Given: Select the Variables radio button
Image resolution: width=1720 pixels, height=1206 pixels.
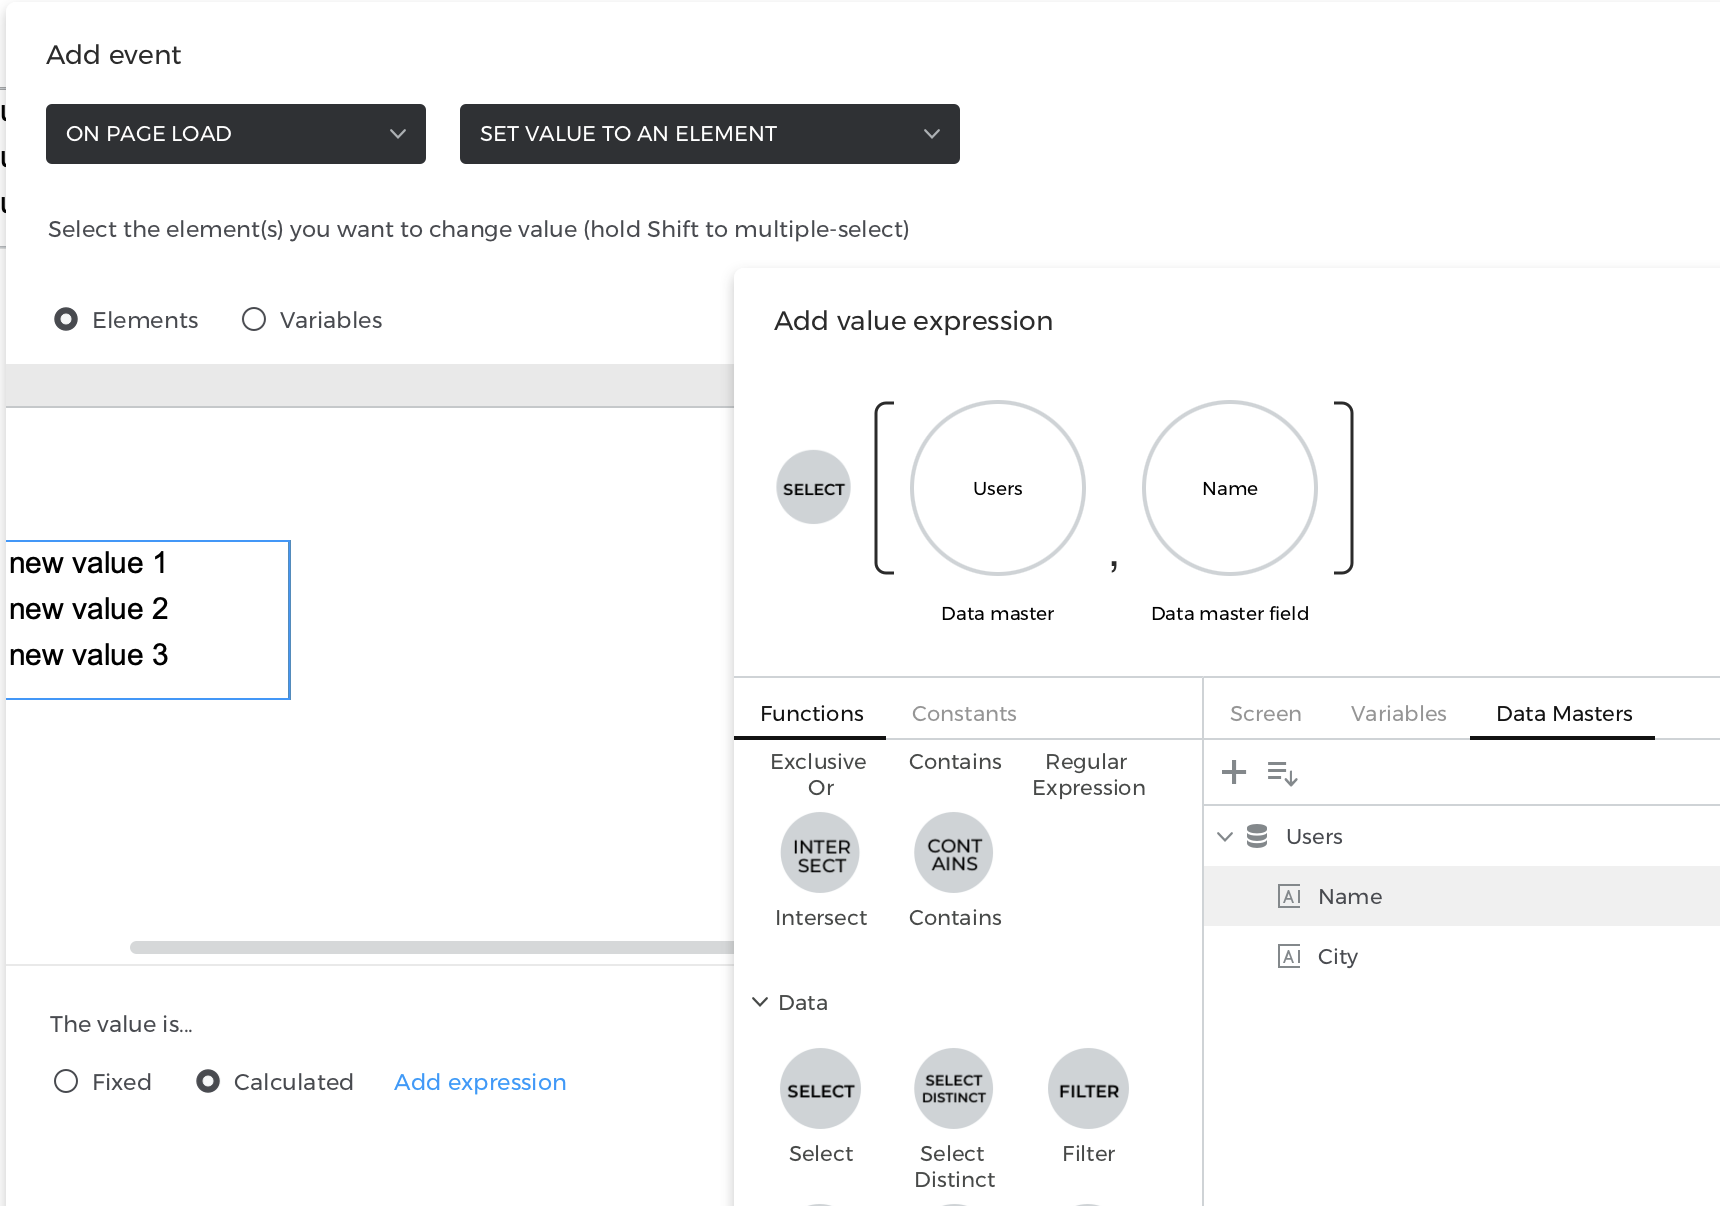Looking at the screenshot, I should [x=254, y=319].
